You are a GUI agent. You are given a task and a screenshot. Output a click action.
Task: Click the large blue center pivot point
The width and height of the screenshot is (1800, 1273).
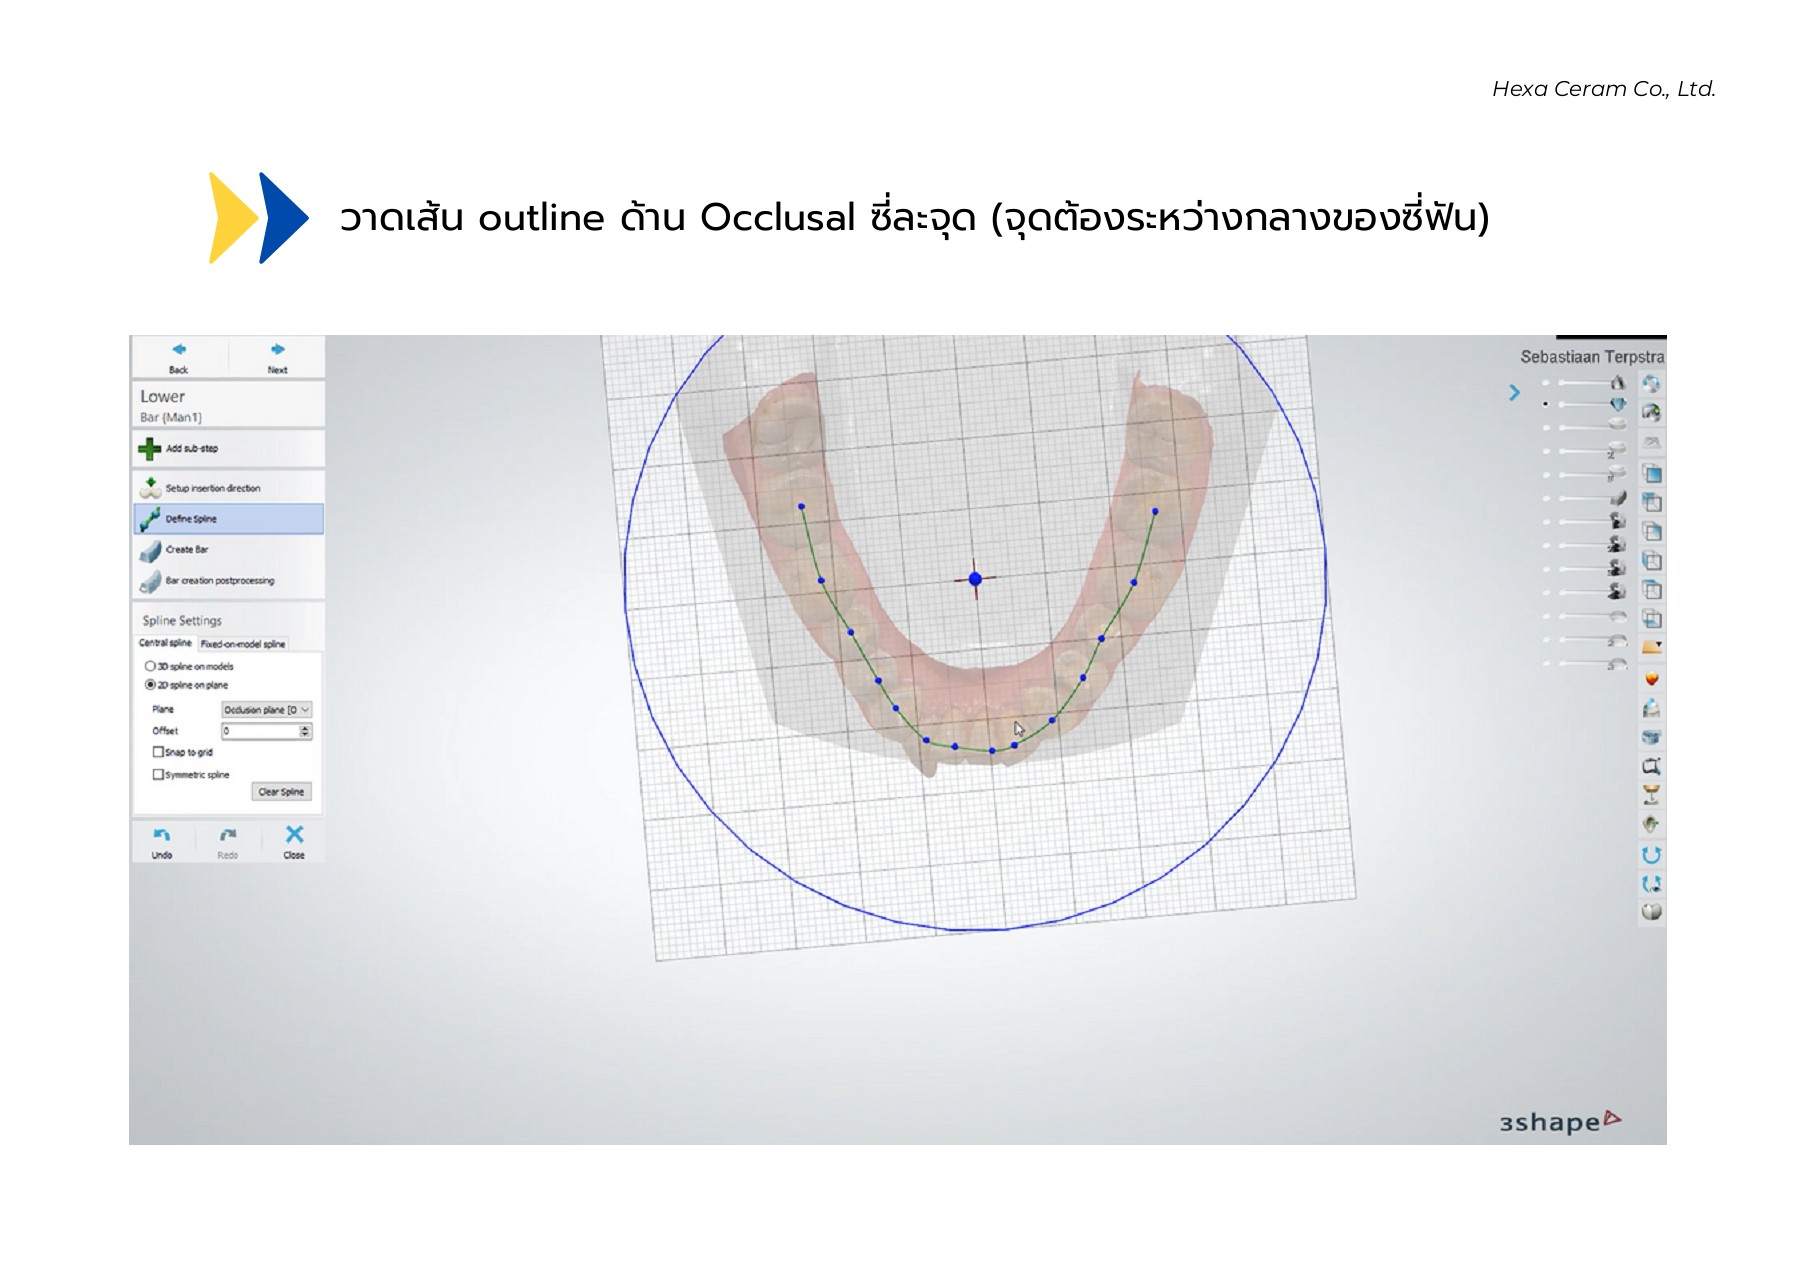pos(975,579)
